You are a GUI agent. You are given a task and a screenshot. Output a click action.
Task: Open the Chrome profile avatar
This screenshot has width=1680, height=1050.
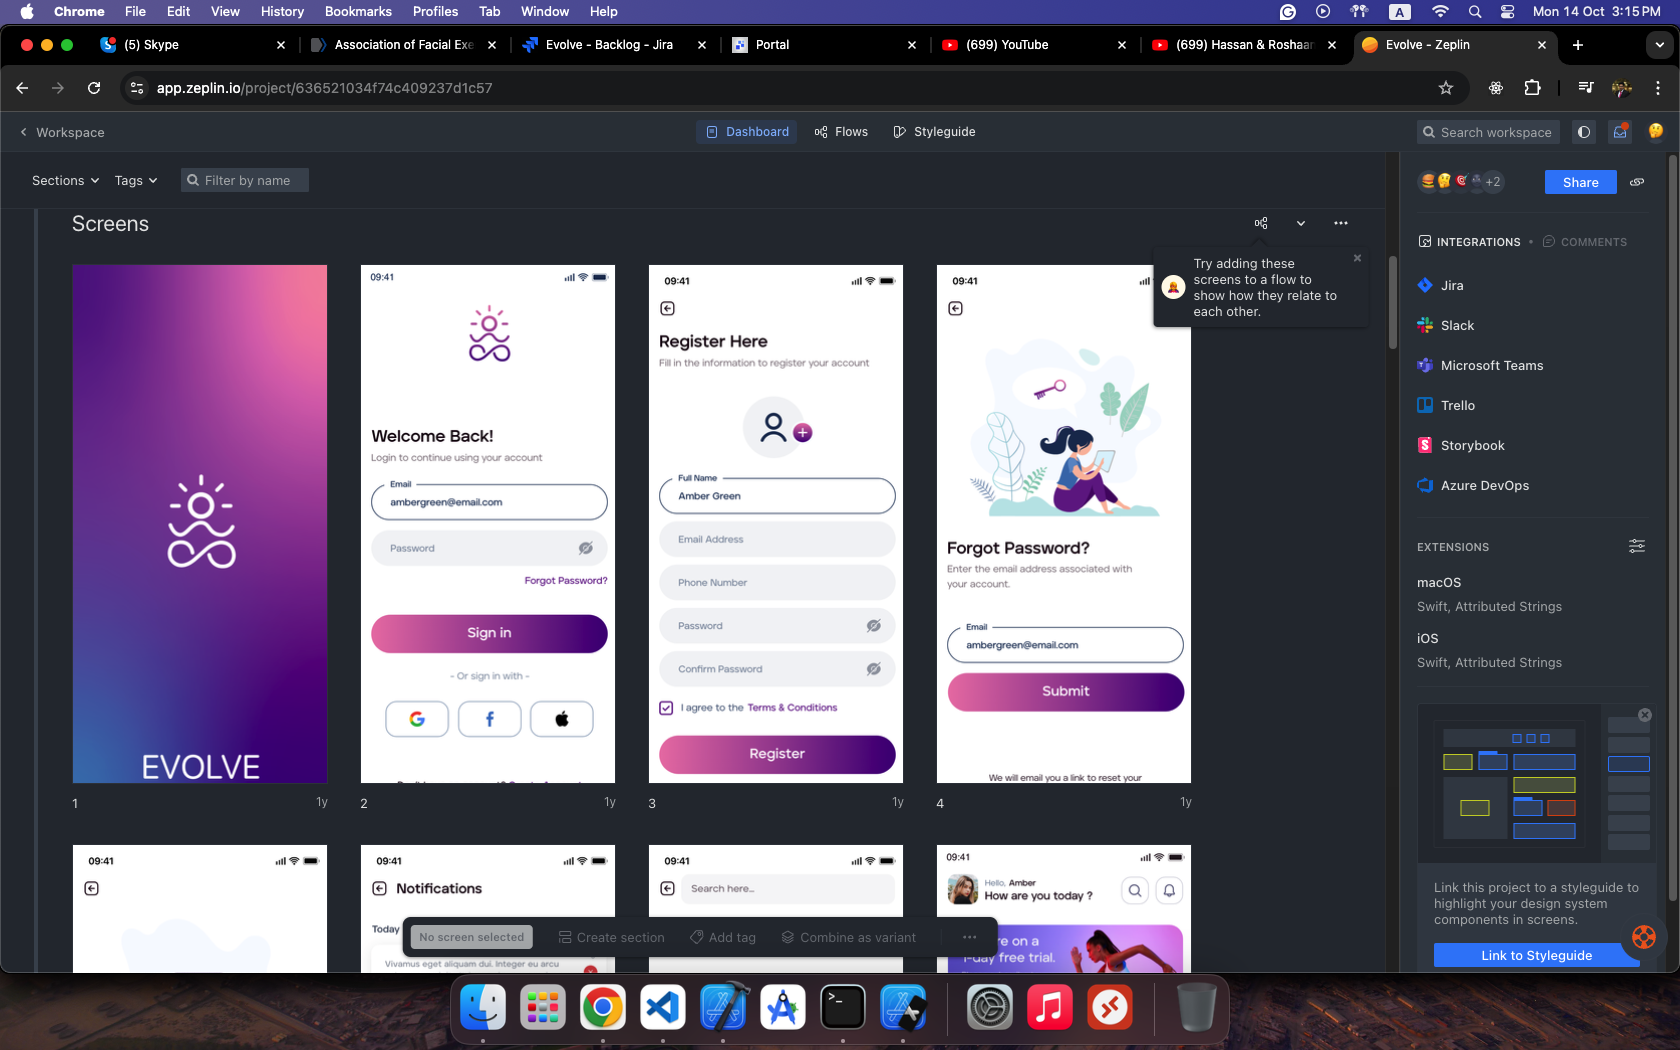[x=1622, y=88]
